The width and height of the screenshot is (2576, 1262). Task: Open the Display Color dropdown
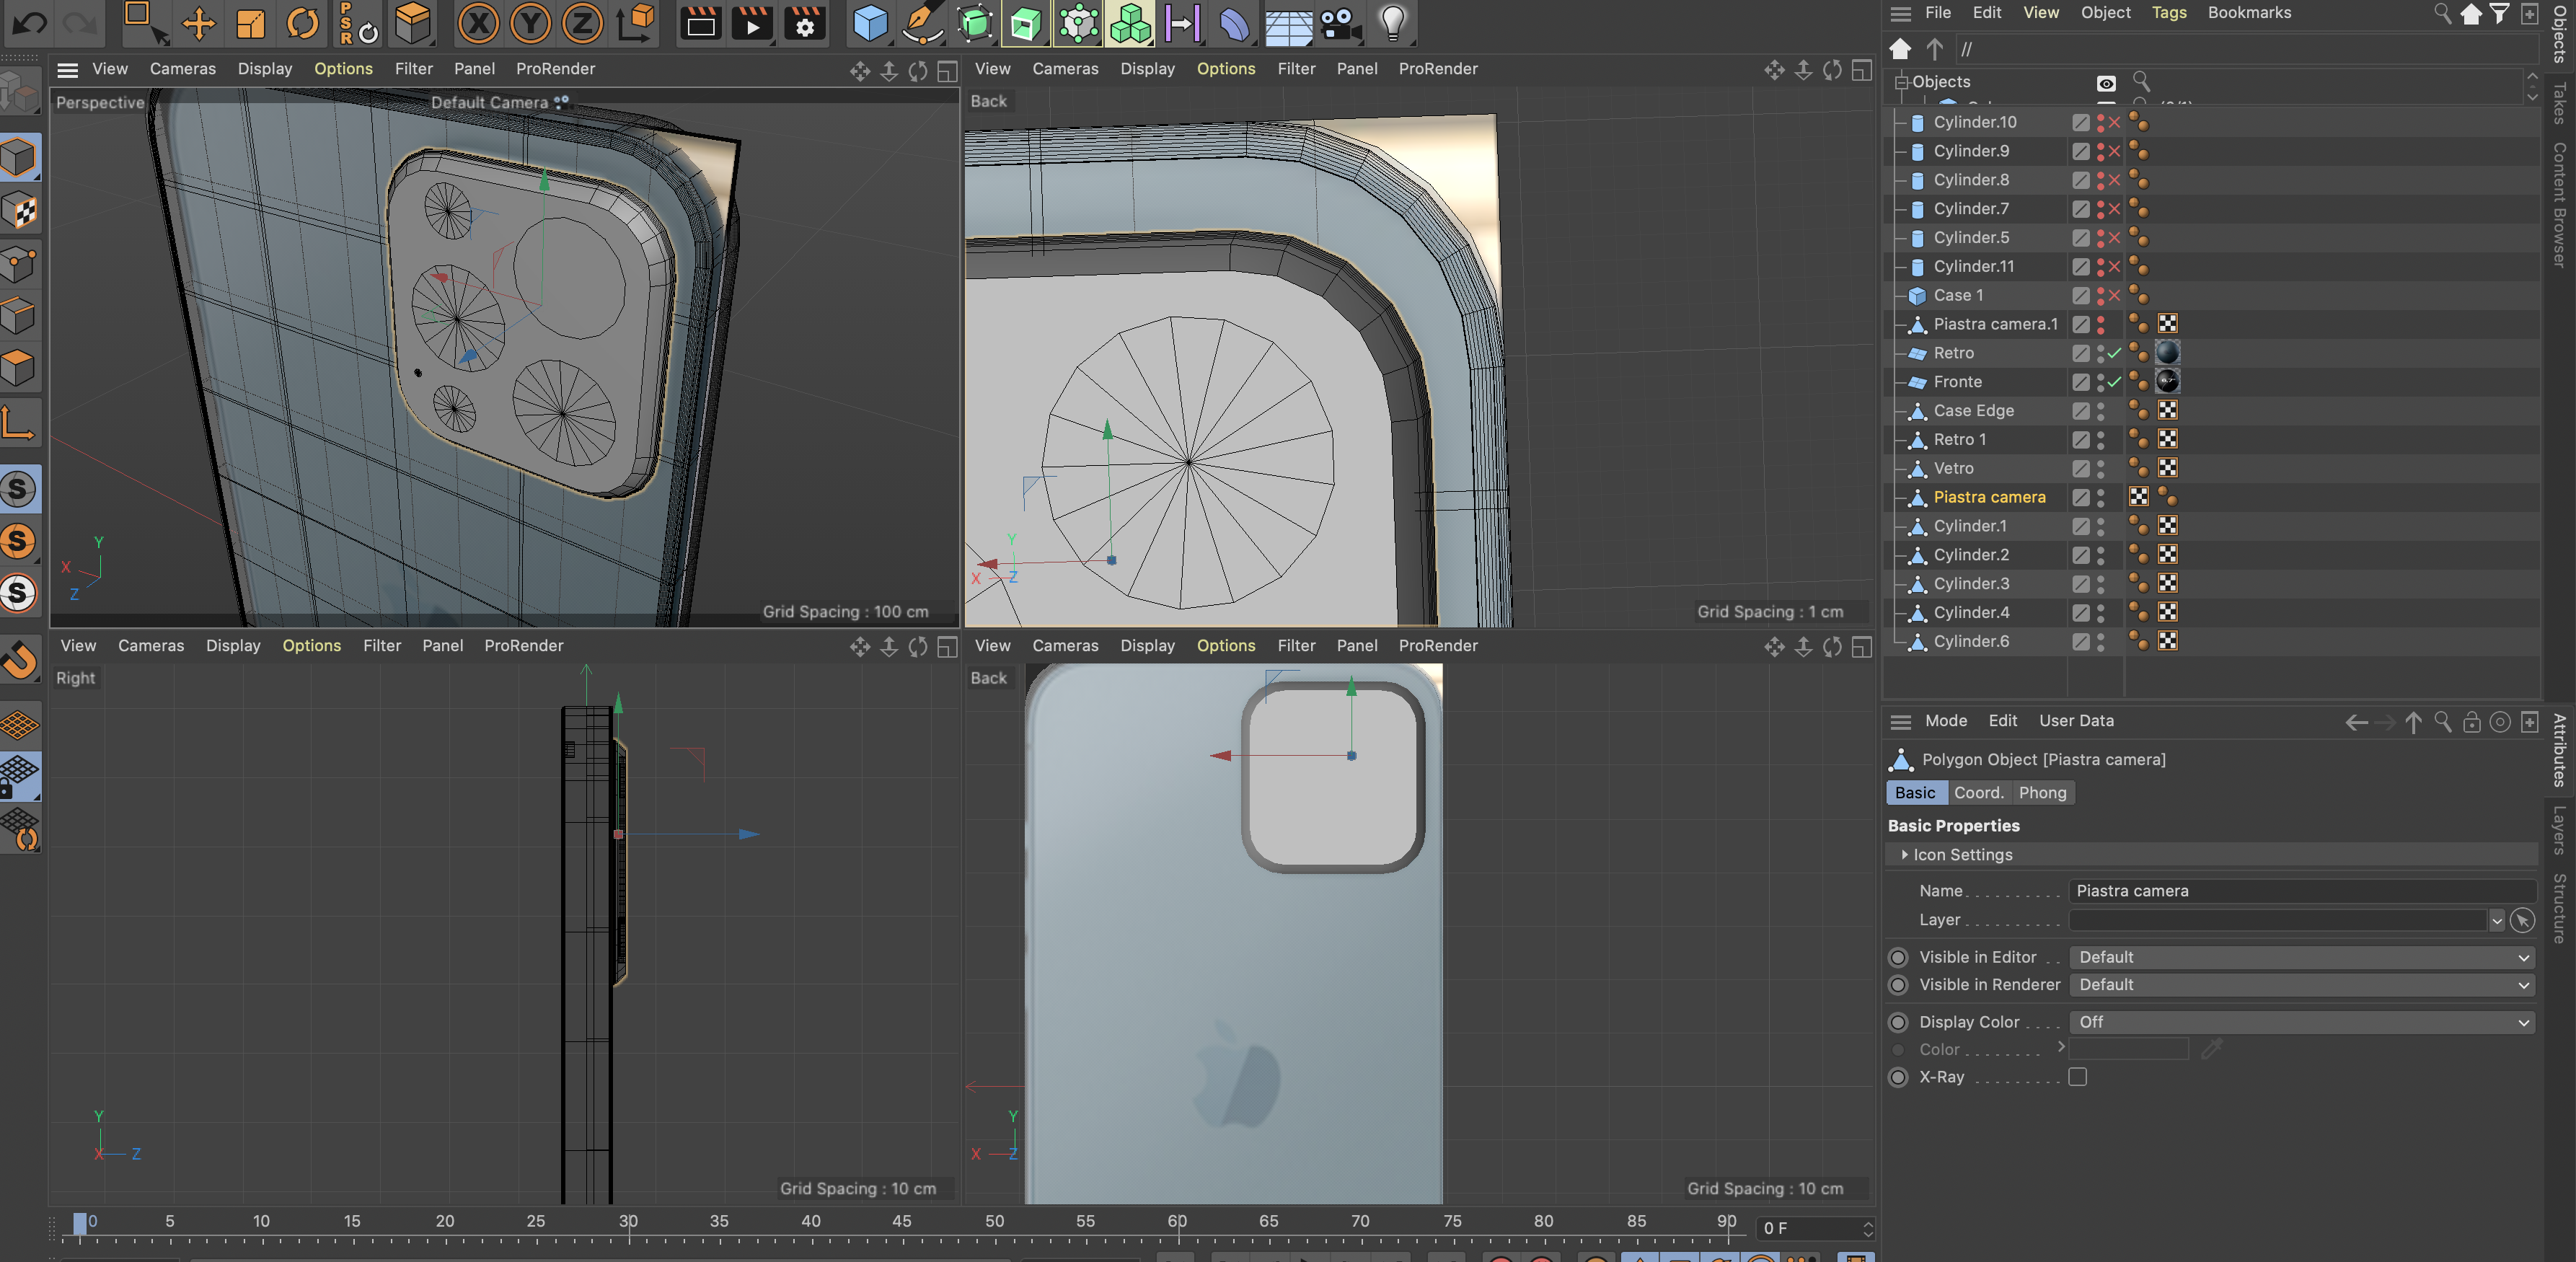coord(2300,1022)
